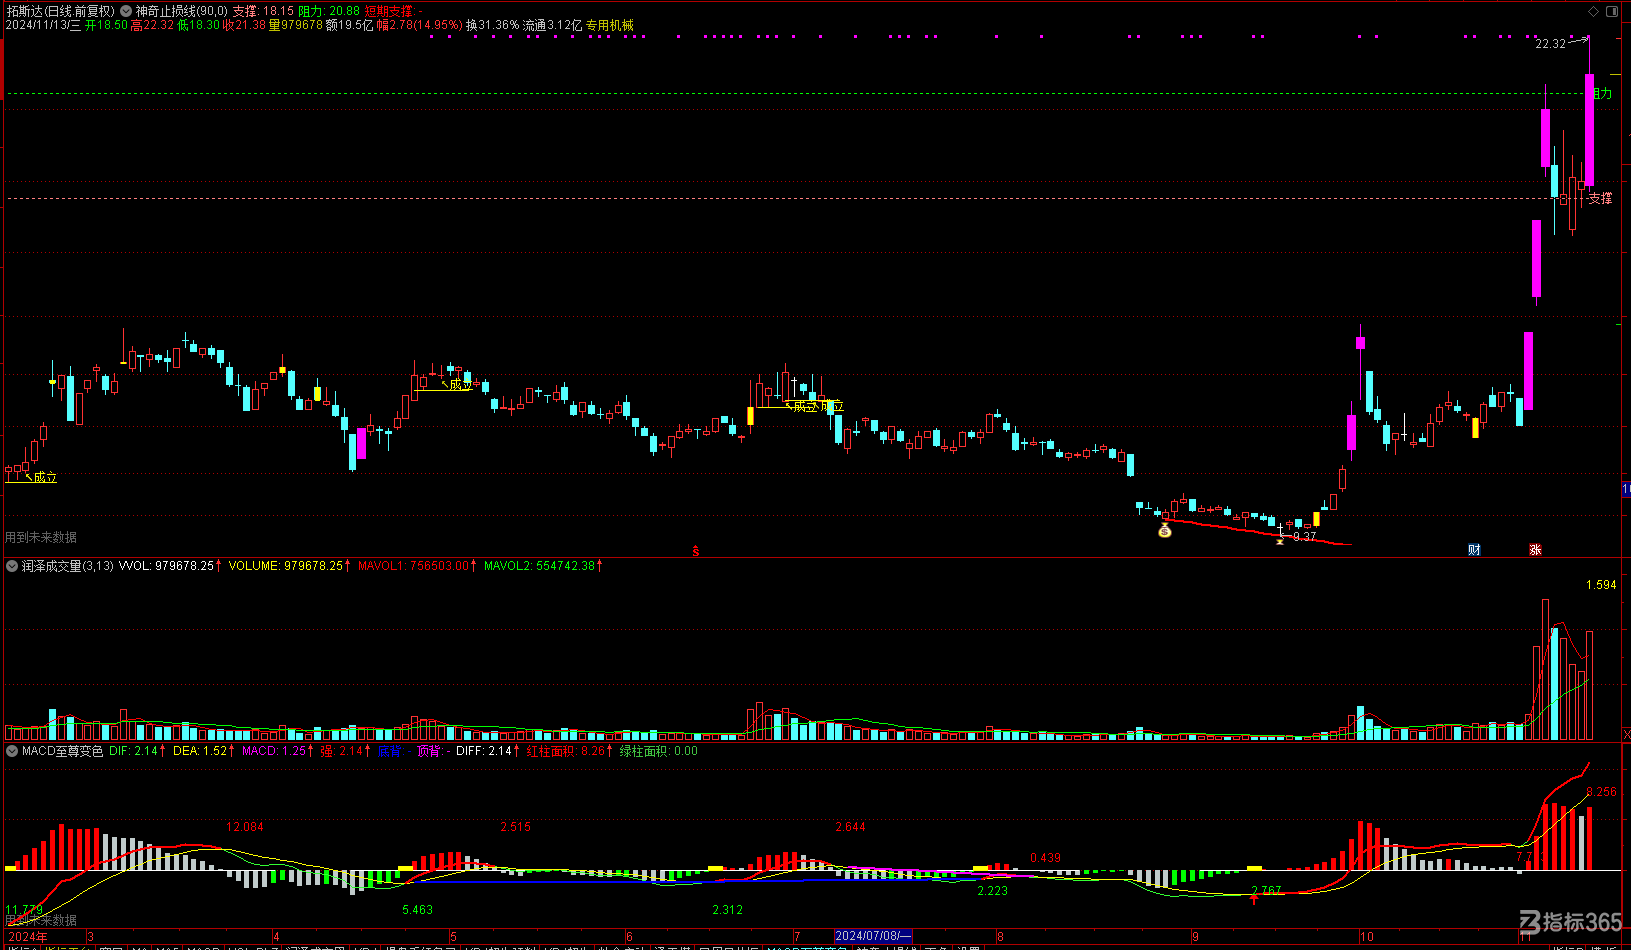Click the money bag marker below the candles
This screenshot has width=1631, height=950.
click(1165, 530)
